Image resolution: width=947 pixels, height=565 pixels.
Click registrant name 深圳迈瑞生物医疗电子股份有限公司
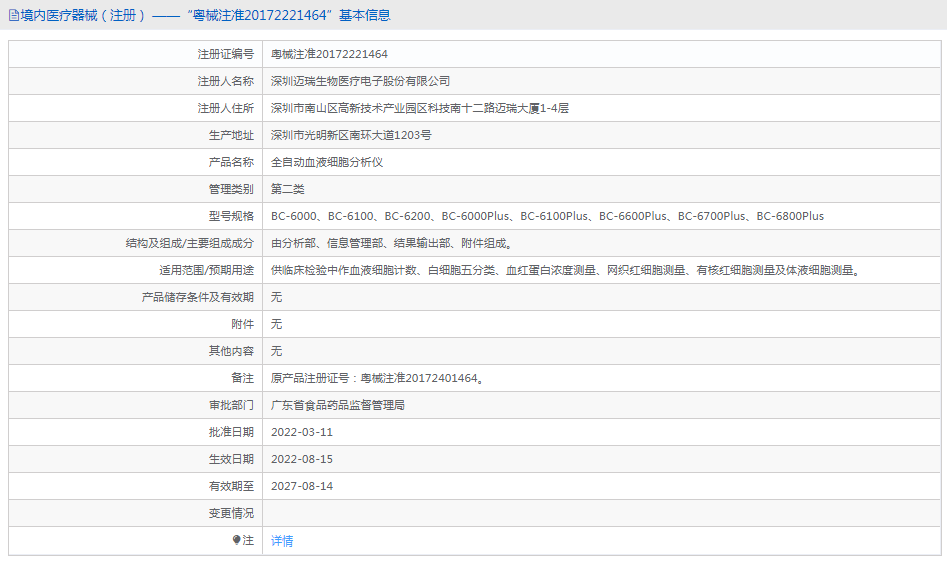click(x=360, y=81)
